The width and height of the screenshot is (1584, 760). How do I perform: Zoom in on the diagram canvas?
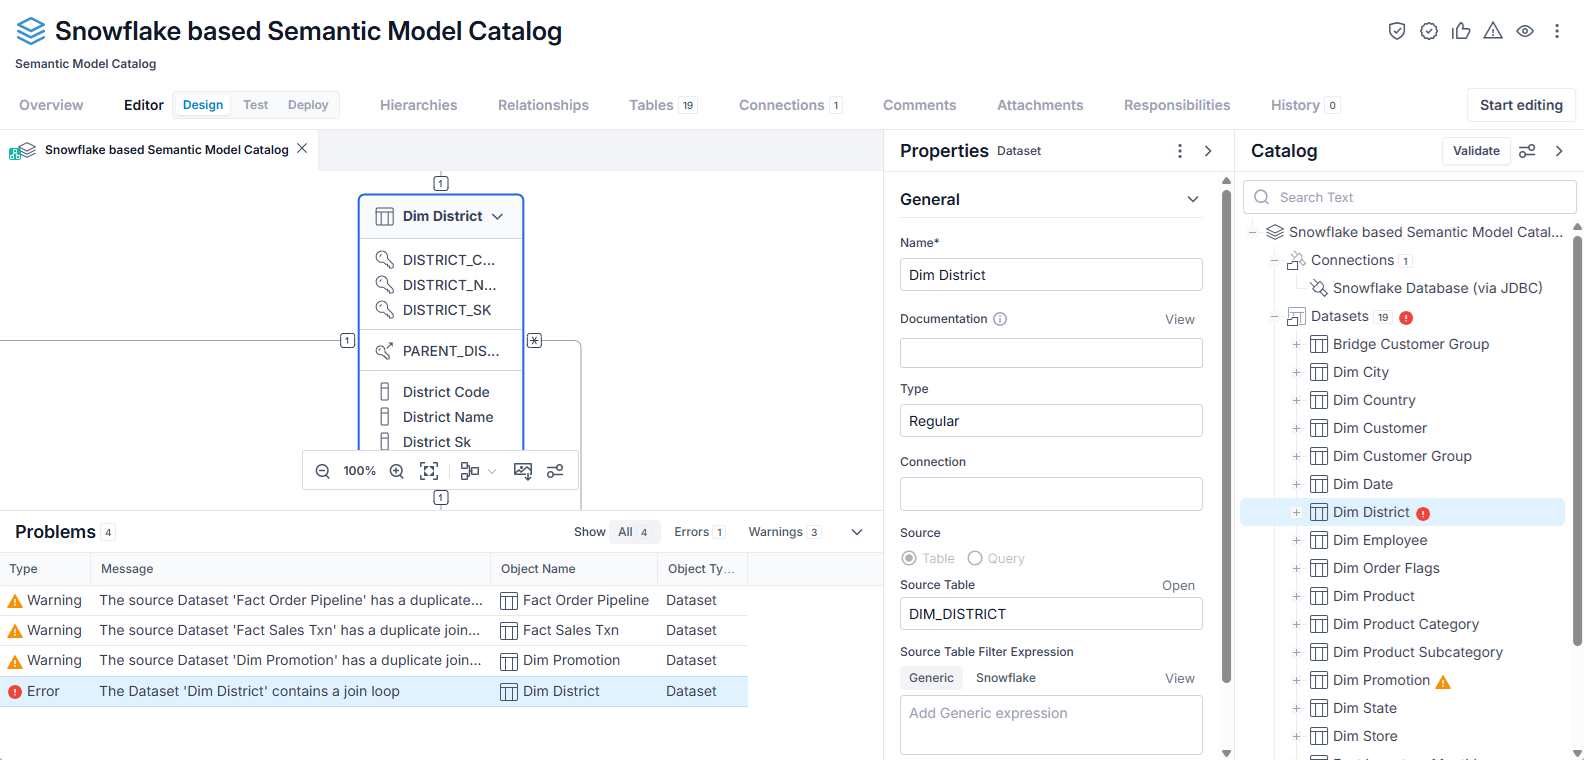pyautogui.click(x=397, y=471)
